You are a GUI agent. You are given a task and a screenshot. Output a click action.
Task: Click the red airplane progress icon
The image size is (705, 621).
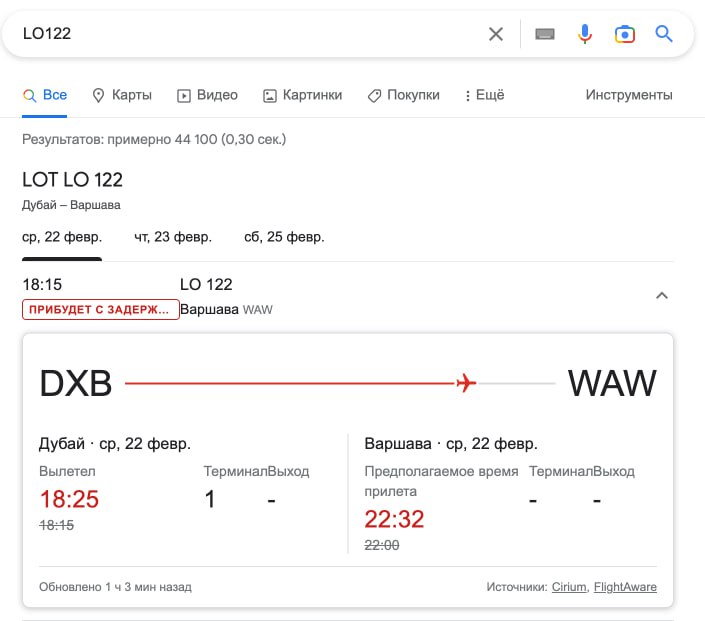pos(465,383)
